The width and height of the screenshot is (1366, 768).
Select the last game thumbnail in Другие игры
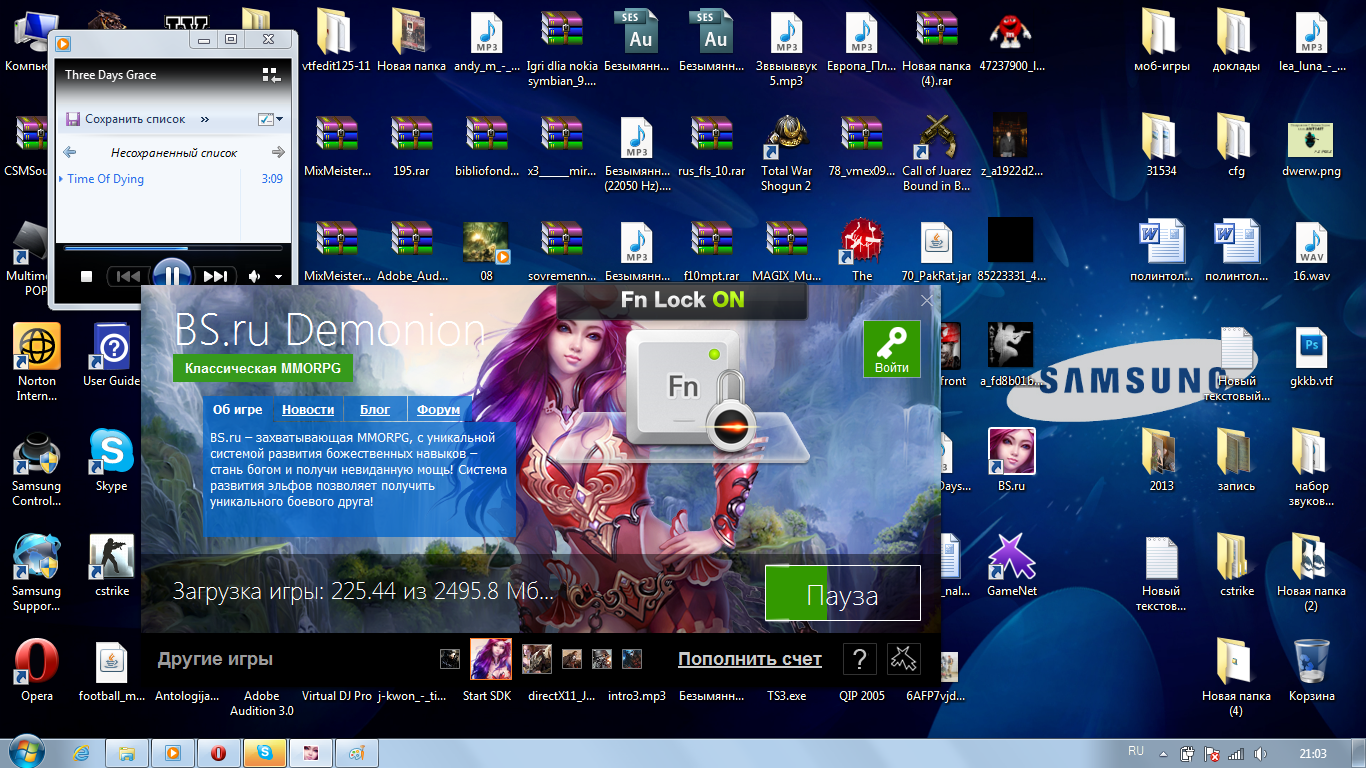tap(632, 659)
